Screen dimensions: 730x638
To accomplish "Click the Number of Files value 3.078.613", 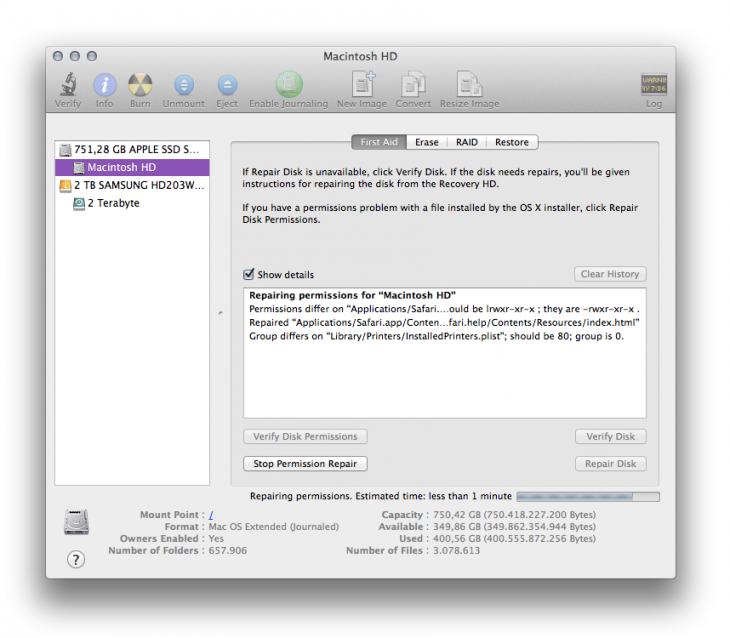I will click(x=456, y=550).
